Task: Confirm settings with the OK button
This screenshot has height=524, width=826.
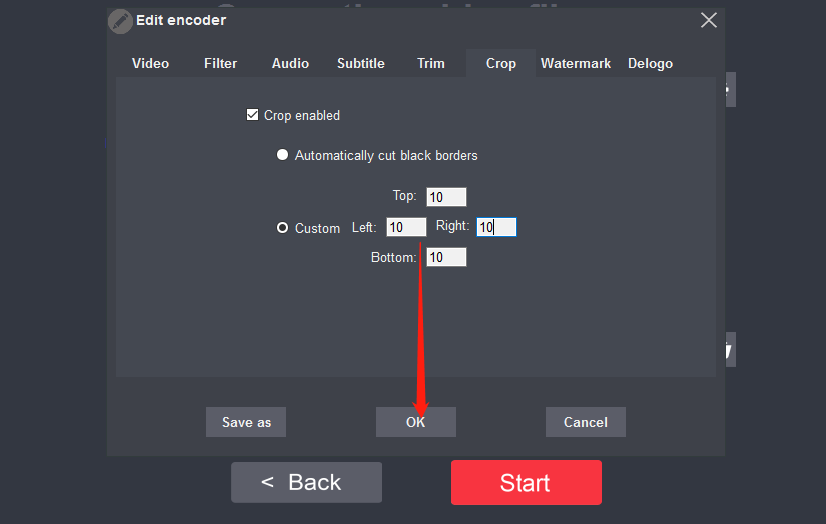Action: click(x=416, y=422)
